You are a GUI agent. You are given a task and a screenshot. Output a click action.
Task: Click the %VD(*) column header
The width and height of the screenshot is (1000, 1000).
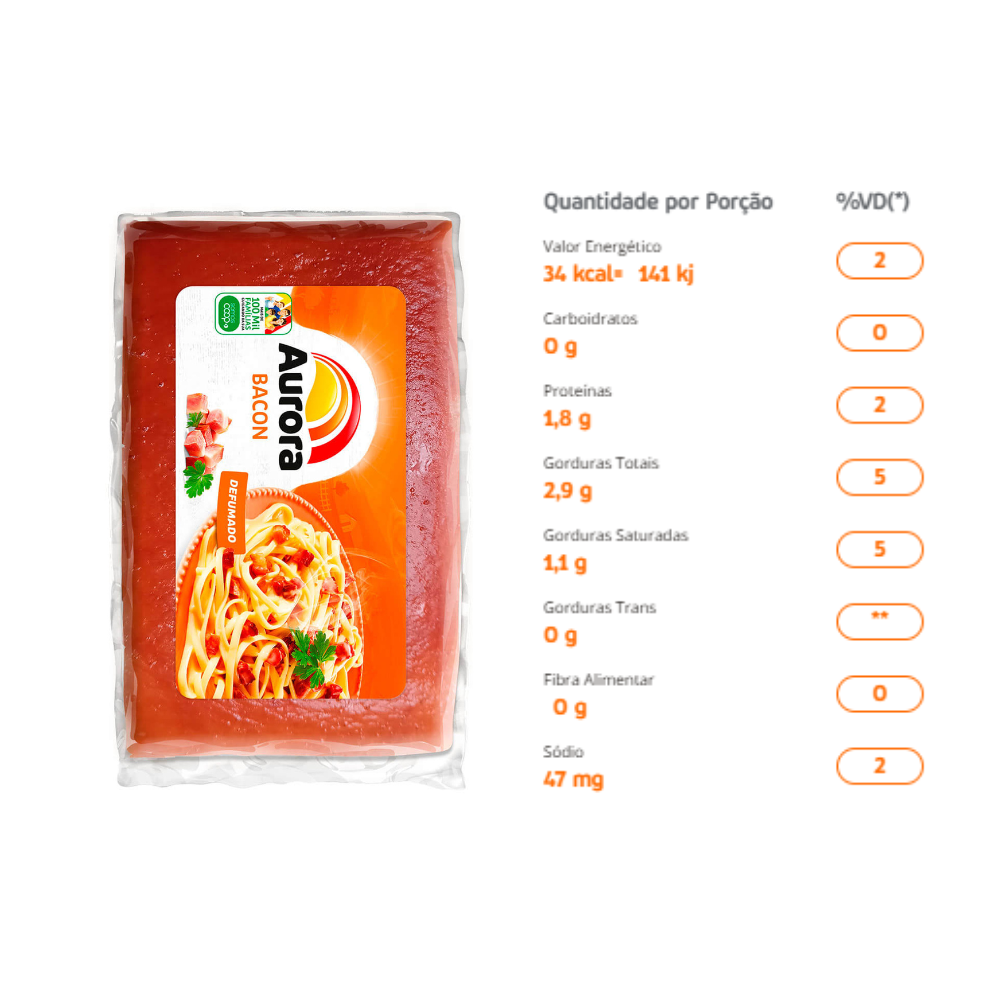tap(872, 202)
